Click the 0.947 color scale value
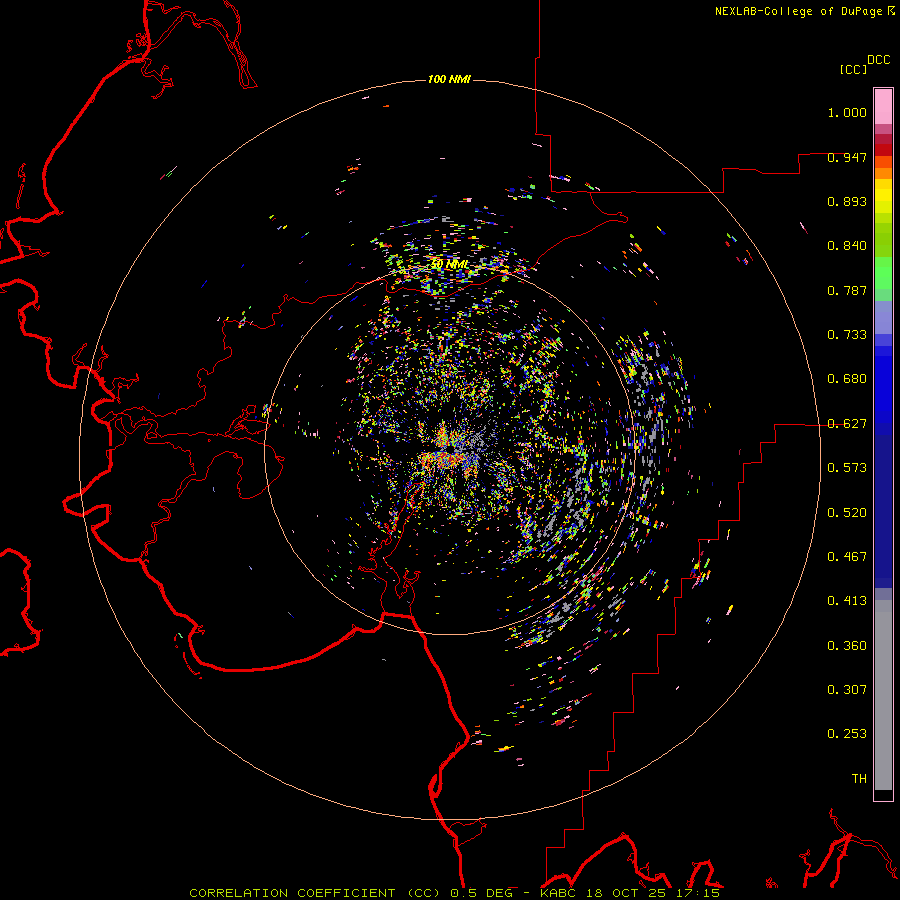900x900 pixels. point(847,157)
